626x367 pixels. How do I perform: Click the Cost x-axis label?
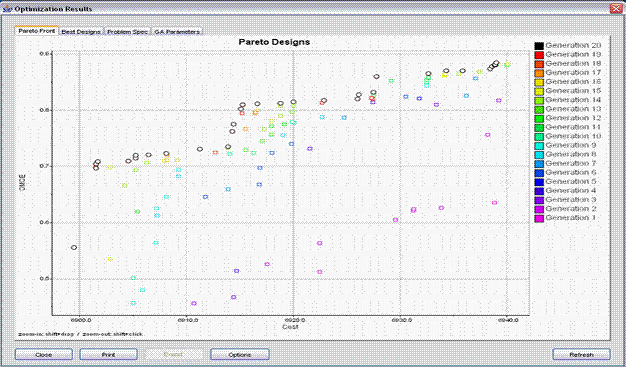290,327
